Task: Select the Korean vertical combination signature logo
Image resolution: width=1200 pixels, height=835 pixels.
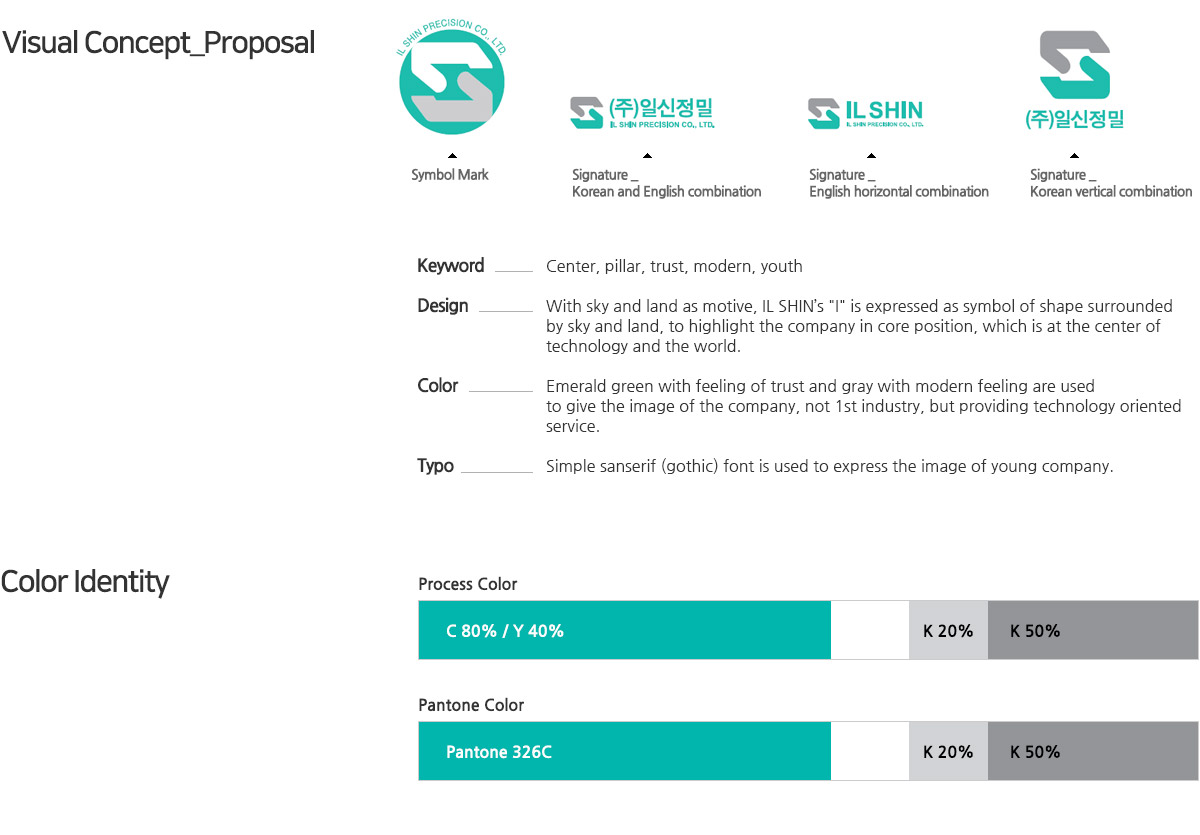Action: pyautogui.click(x=1075, y=80)
